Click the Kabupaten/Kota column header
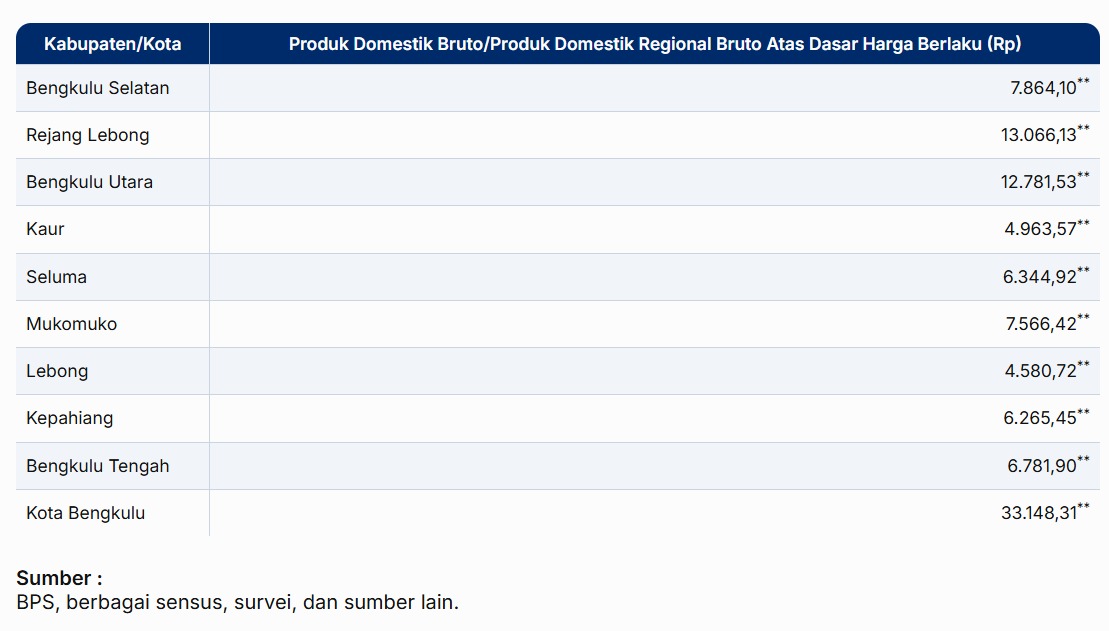The width and height of the screenshot is (1109, 631). 112,44
